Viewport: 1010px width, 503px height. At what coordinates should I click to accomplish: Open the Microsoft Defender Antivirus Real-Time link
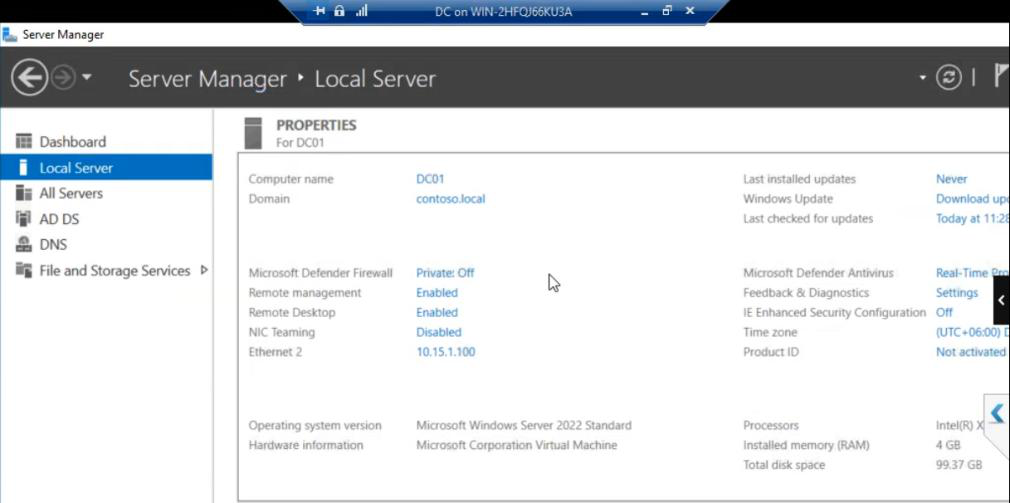[x=973, y=273]
